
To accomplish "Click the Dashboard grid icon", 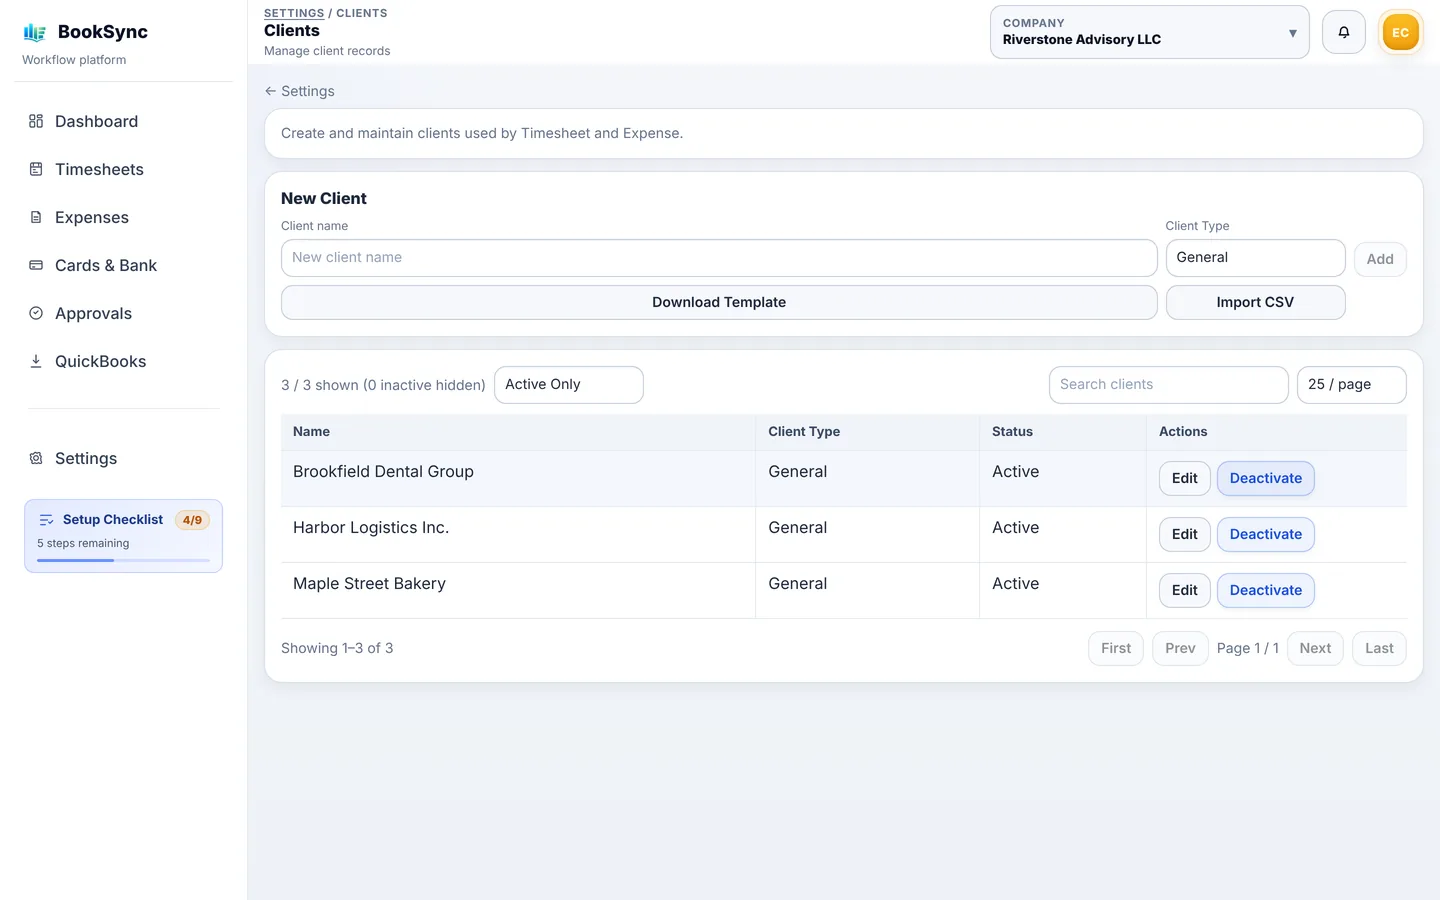I will [36, 121].
